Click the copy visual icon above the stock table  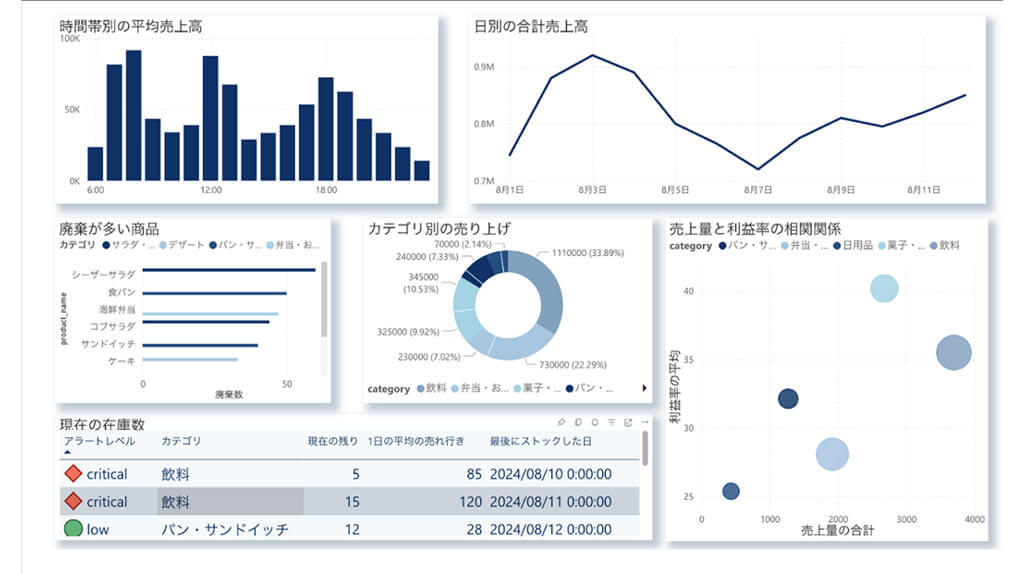click(579, 422)
